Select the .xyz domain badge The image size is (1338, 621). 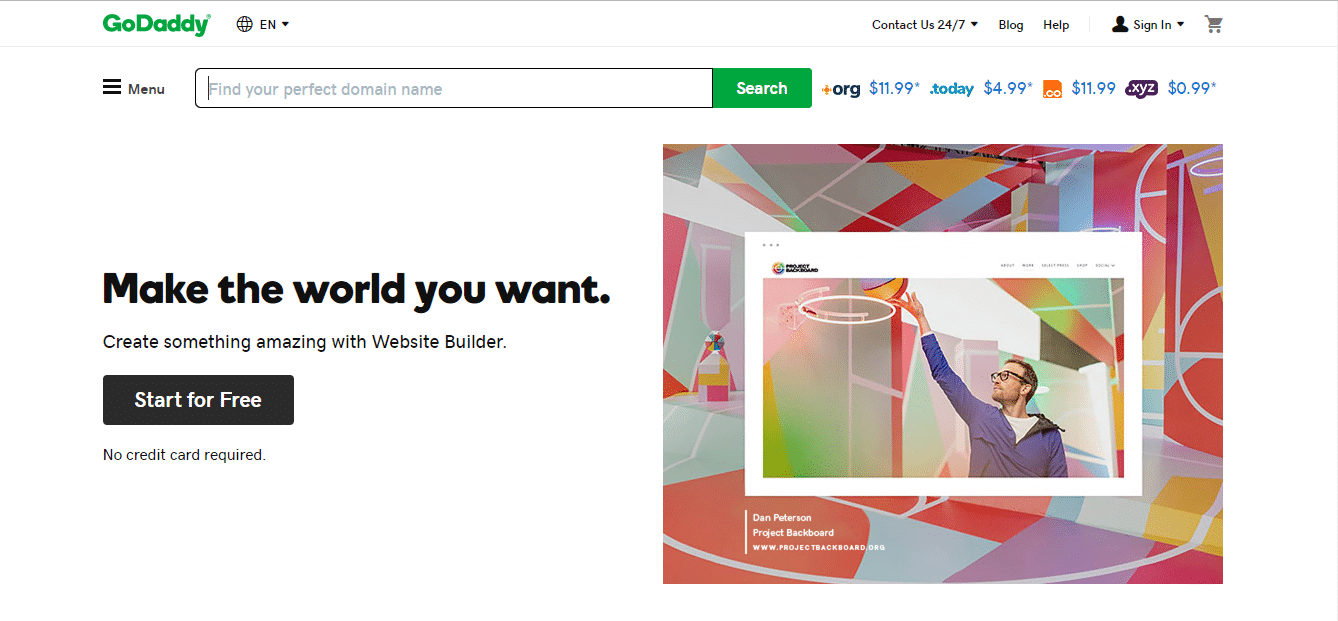click(x=1141, y=88)
